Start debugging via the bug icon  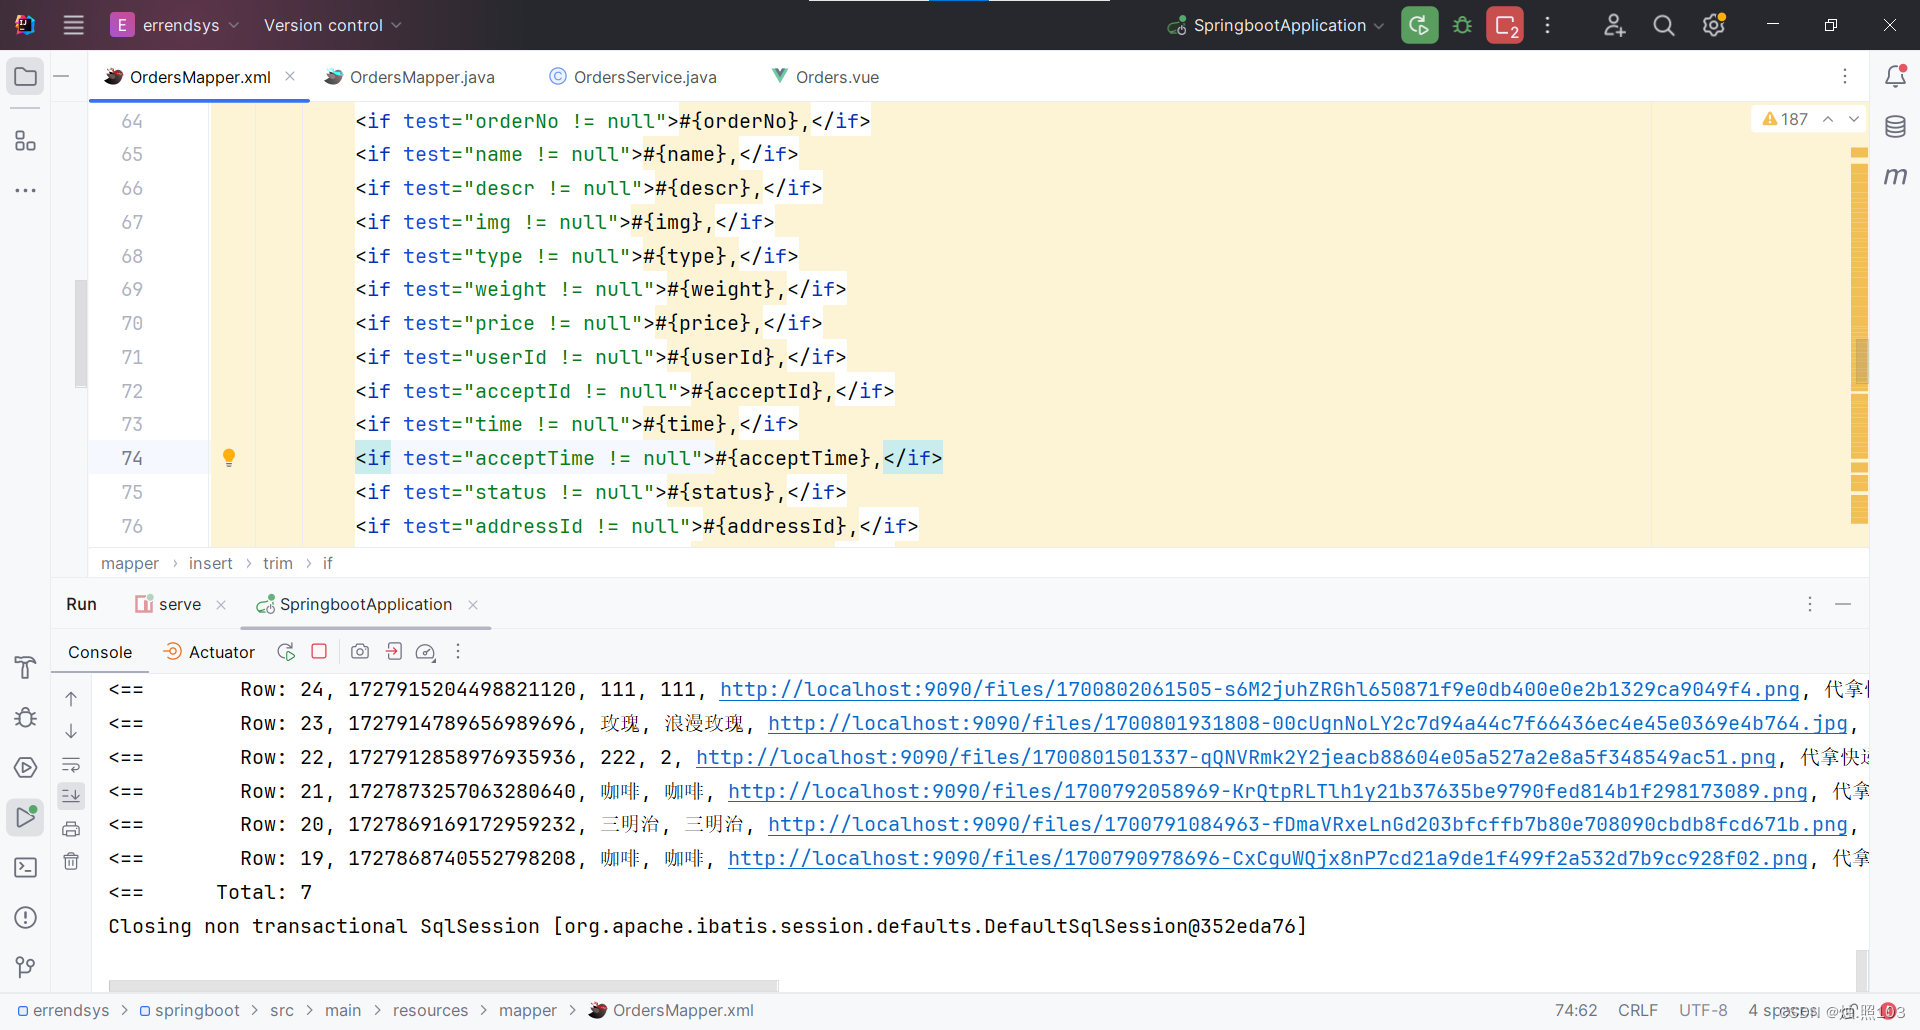[x=1462, y=25]
